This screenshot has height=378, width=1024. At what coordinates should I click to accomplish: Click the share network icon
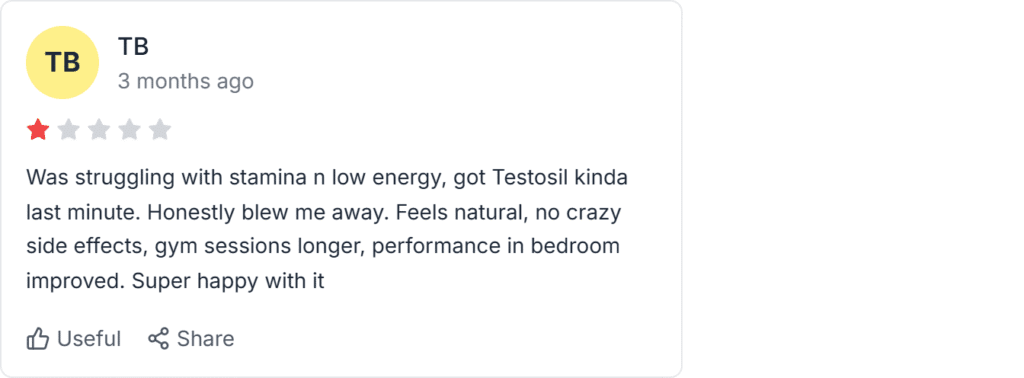pyautogui.click(x=158, y=338)
